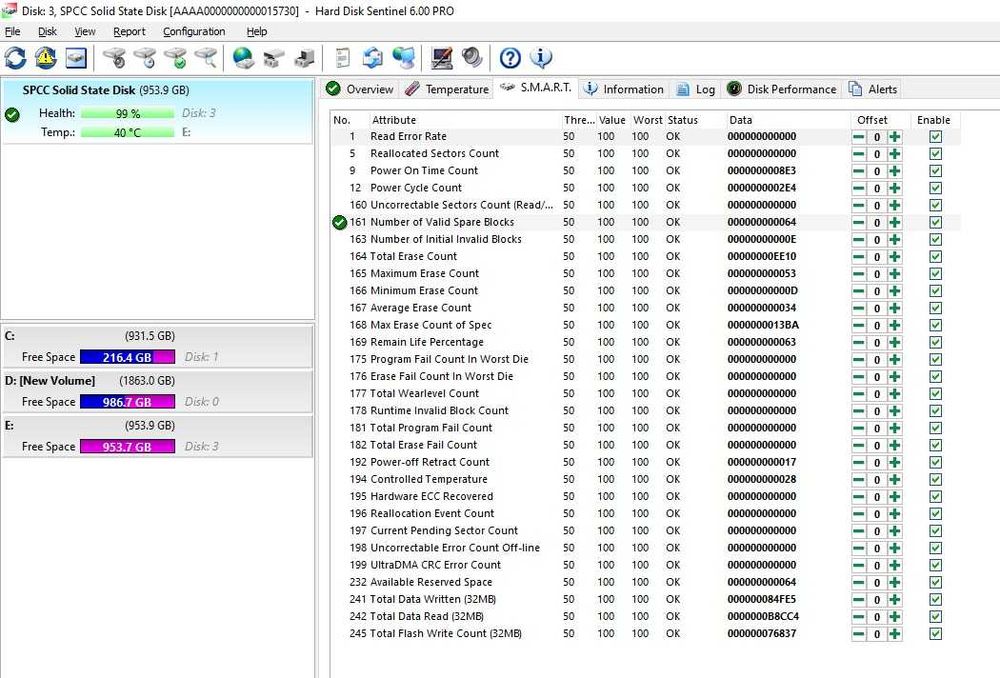Click the network globe and monitor icon

pos(403,58)
